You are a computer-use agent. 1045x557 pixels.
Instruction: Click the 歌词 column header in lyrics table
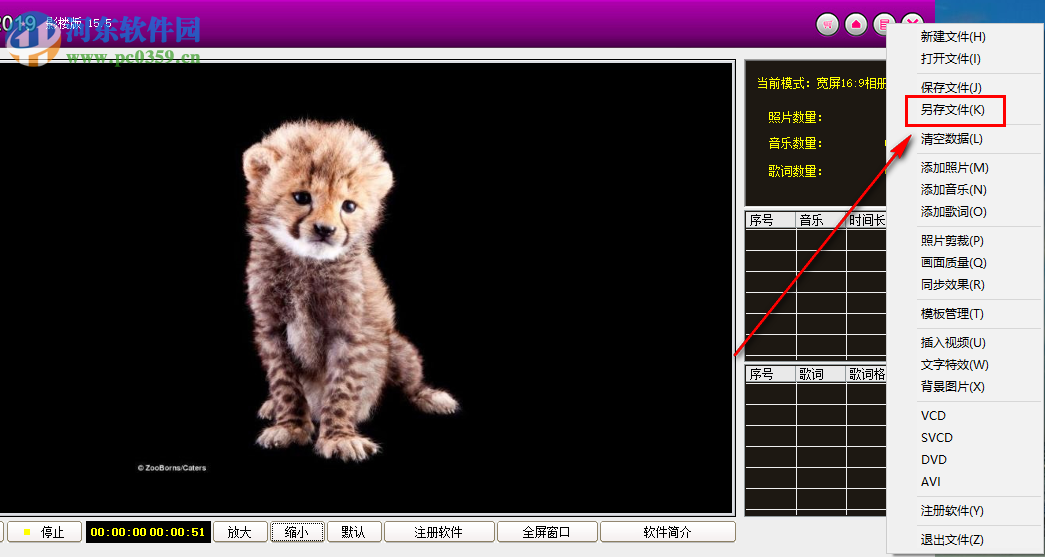[x=821, y=374]
